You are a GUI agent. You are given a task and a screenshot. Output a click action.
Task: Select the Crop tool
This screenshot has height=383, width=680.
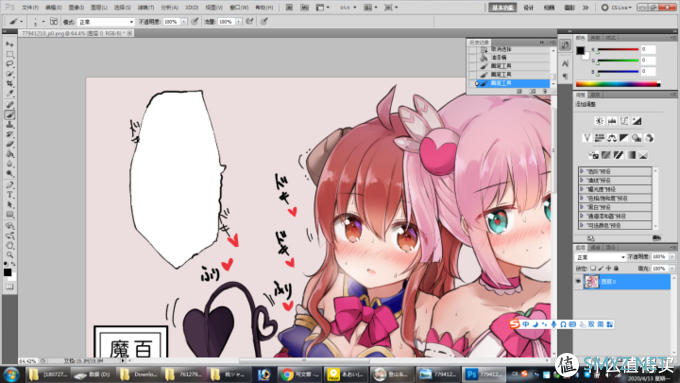point(10,84)
